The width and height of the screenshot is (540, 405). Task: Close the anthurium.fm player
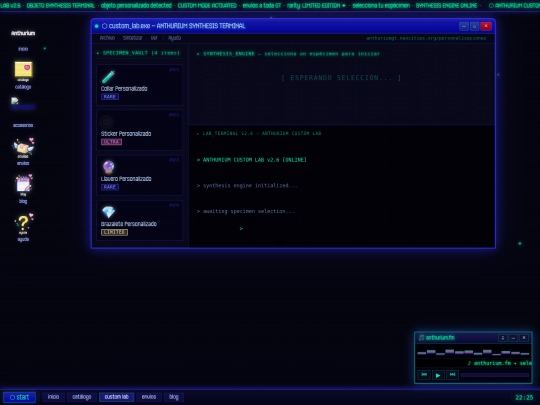click(x=524, y=338)
